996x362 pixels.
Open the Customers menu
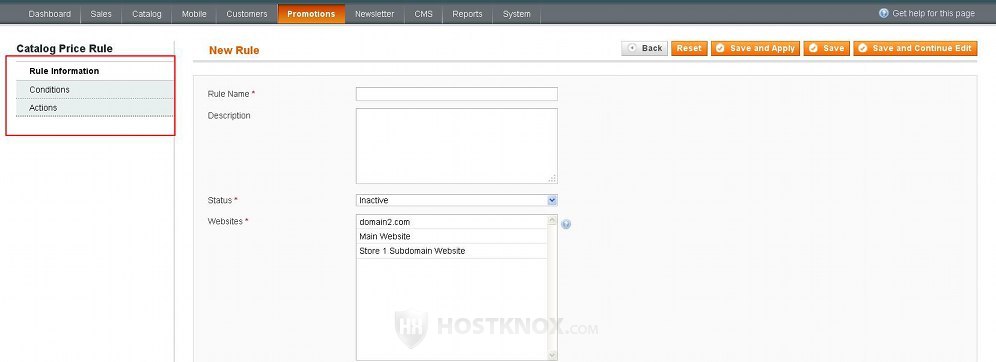coord(246,14)
